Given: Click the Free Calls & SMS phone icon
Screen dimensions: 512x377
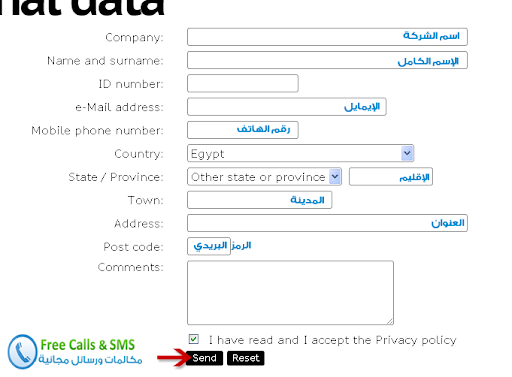Looking at the screenshot, I should point(22,352).
